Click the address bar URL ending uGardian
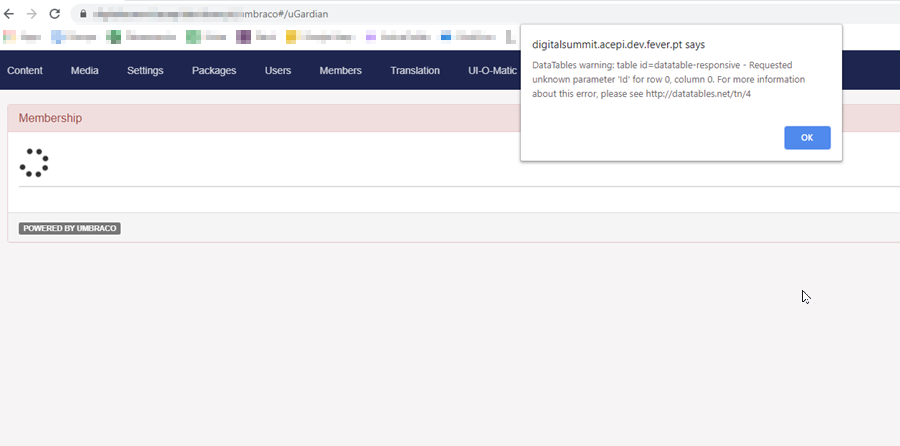The width and height of the screenshot is (900, 446). click(211, 14)
